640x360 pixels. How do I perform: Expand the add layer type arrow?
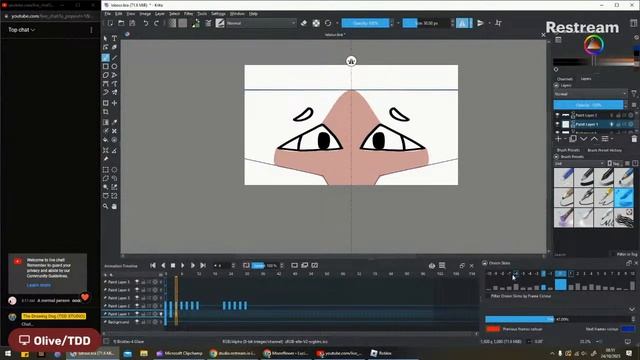(565, 139)
